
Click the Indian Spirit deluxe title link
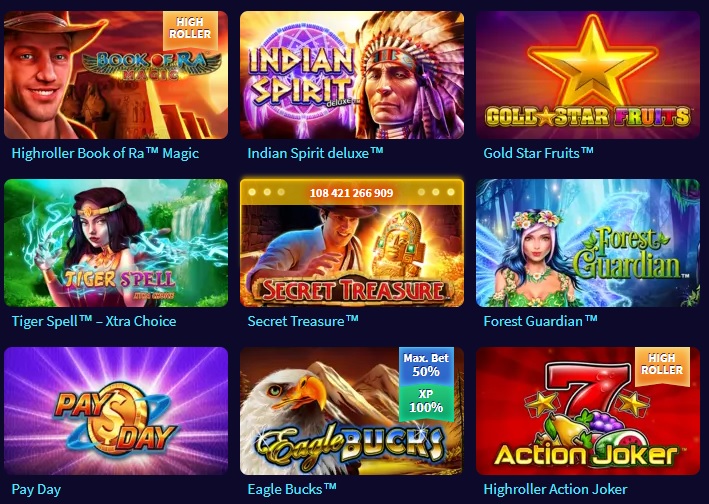pyautogui.click(x=315, y=153)
